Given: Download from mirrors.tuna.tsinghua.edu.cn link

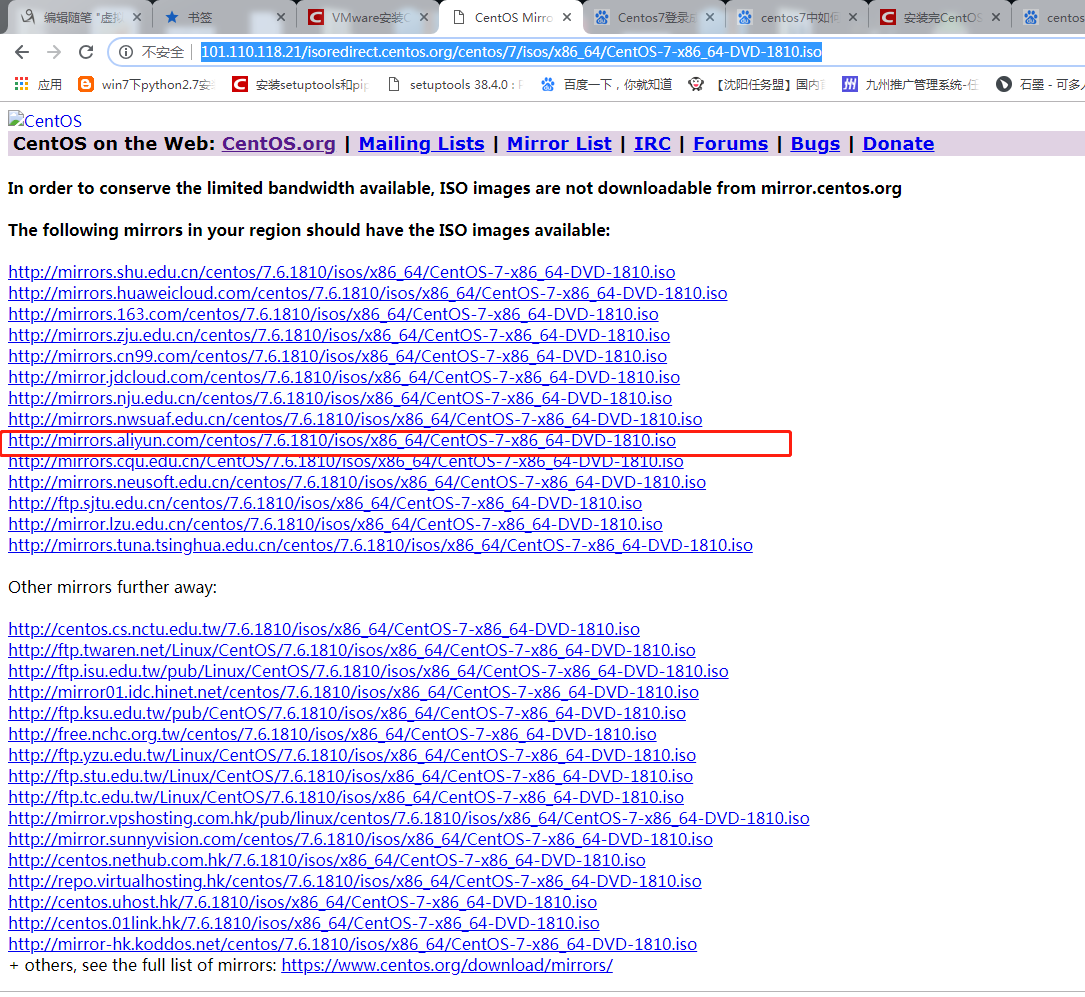Looking at the screenshot, I should (x=381, y=545).
